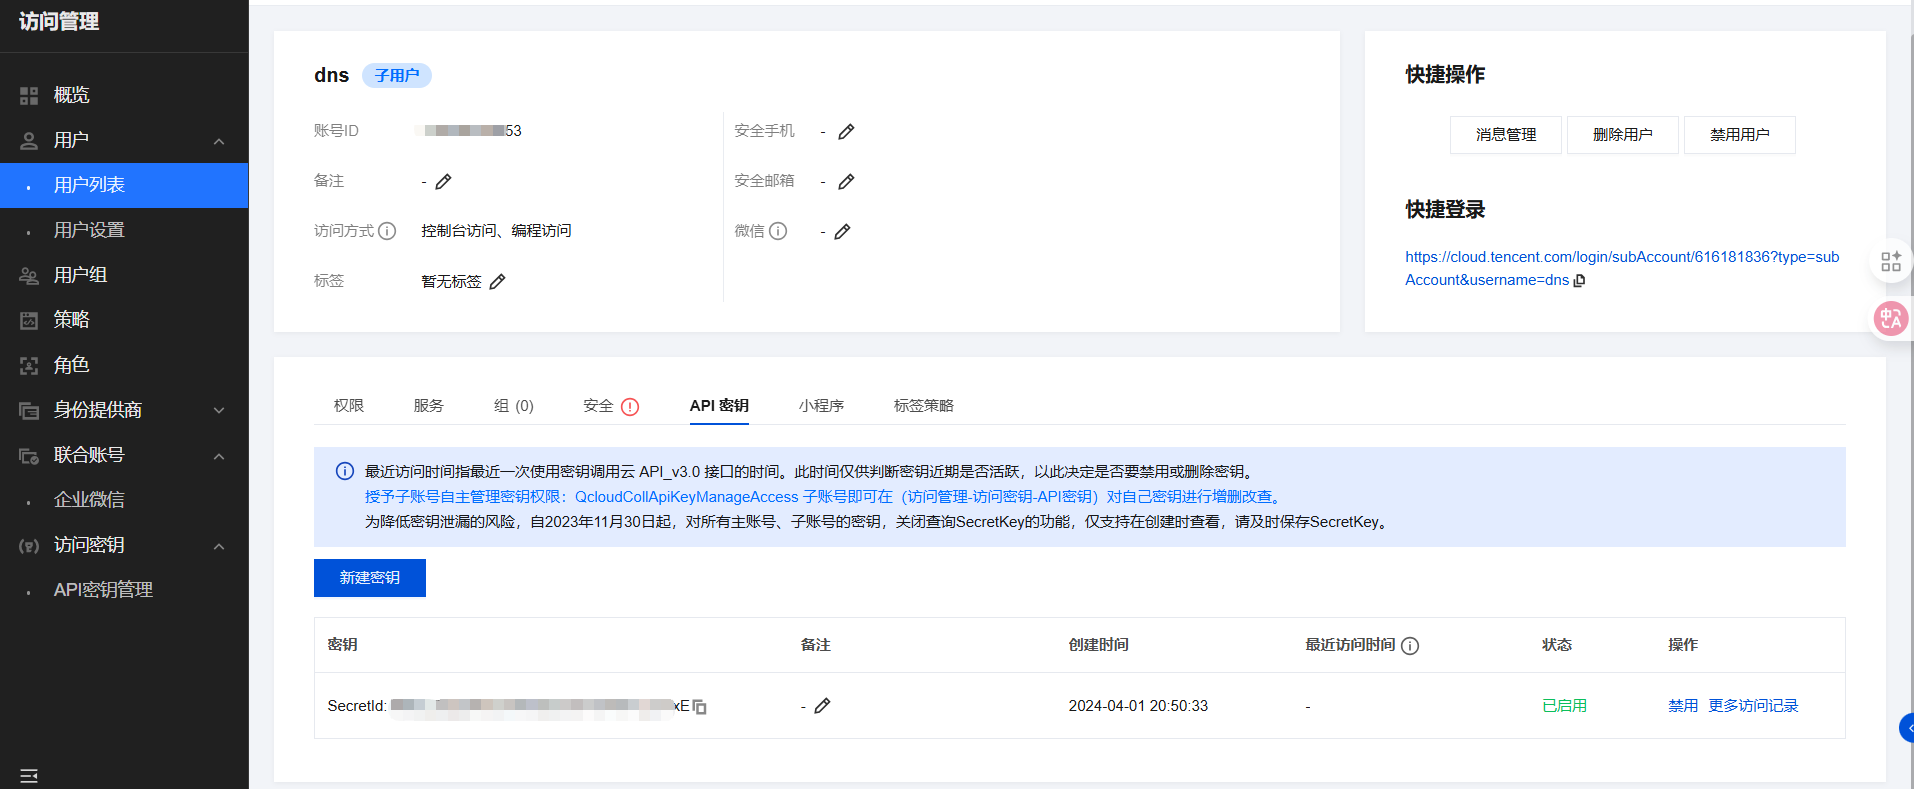Screen dimensions: 1914x789
Task: Click the 禁用用户 button
Action: tap(1739, 135)
